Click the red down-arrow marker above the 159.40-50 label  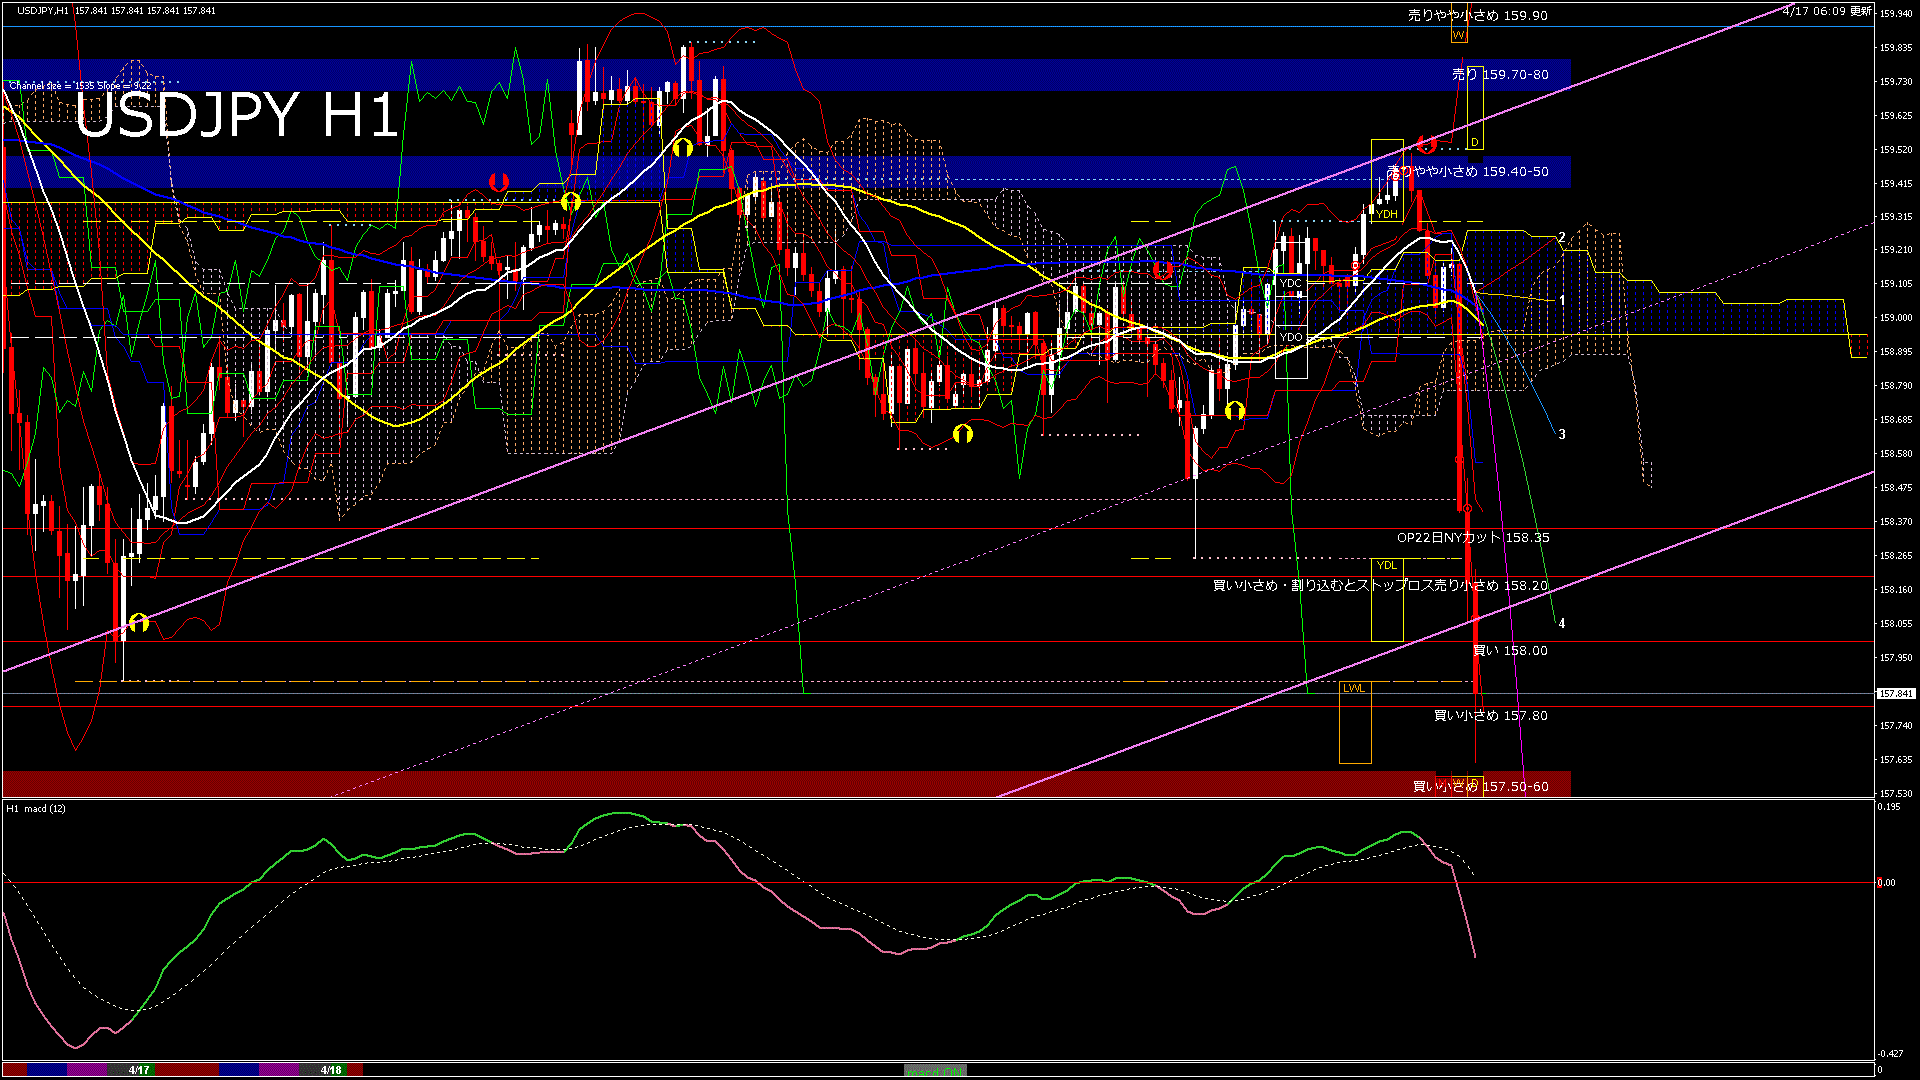pos(1427,145)
